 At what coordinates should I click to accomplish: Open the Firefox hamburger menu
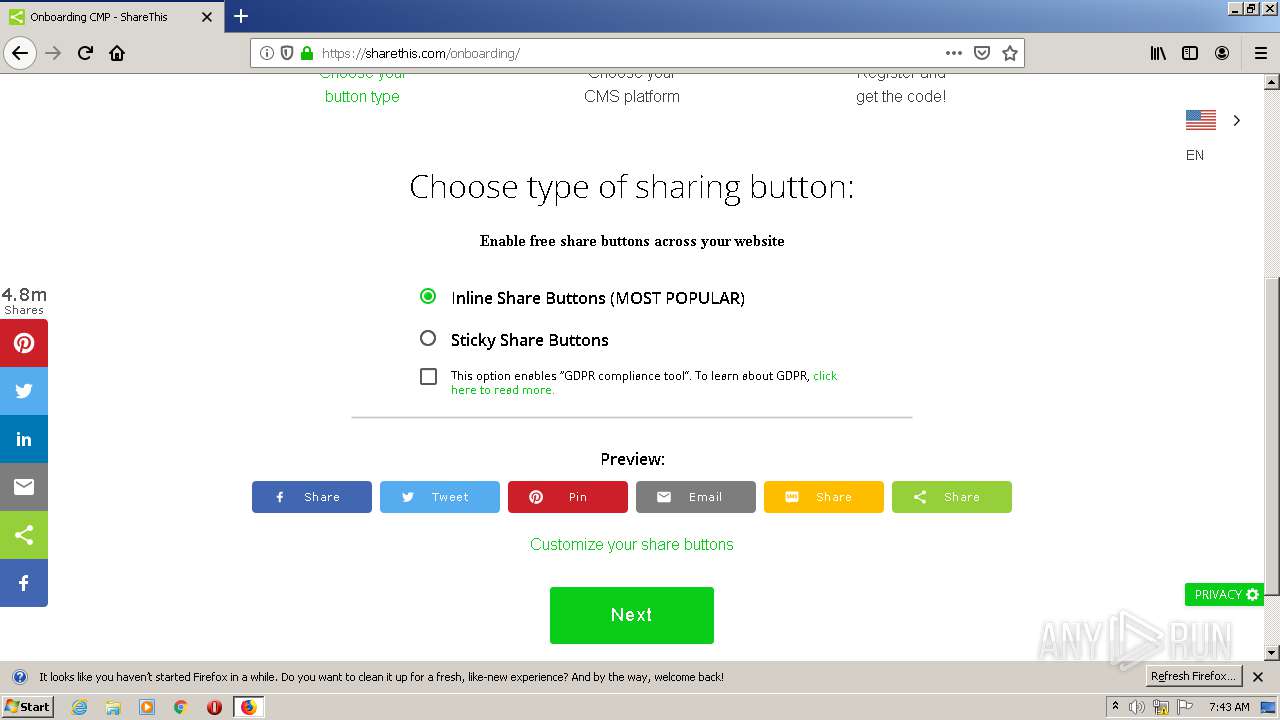(1260, 53)
